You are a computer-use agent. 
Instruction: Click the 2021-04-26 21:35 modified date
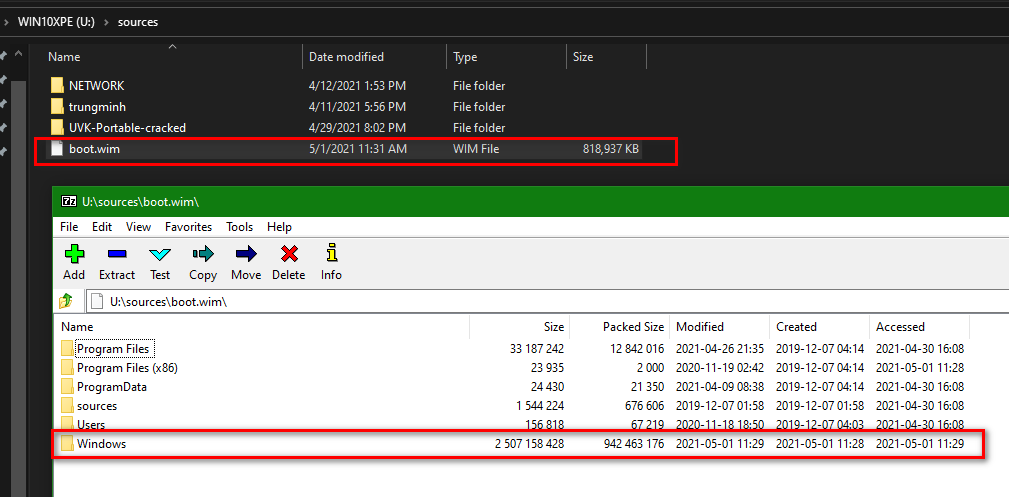tap(719, 349)
